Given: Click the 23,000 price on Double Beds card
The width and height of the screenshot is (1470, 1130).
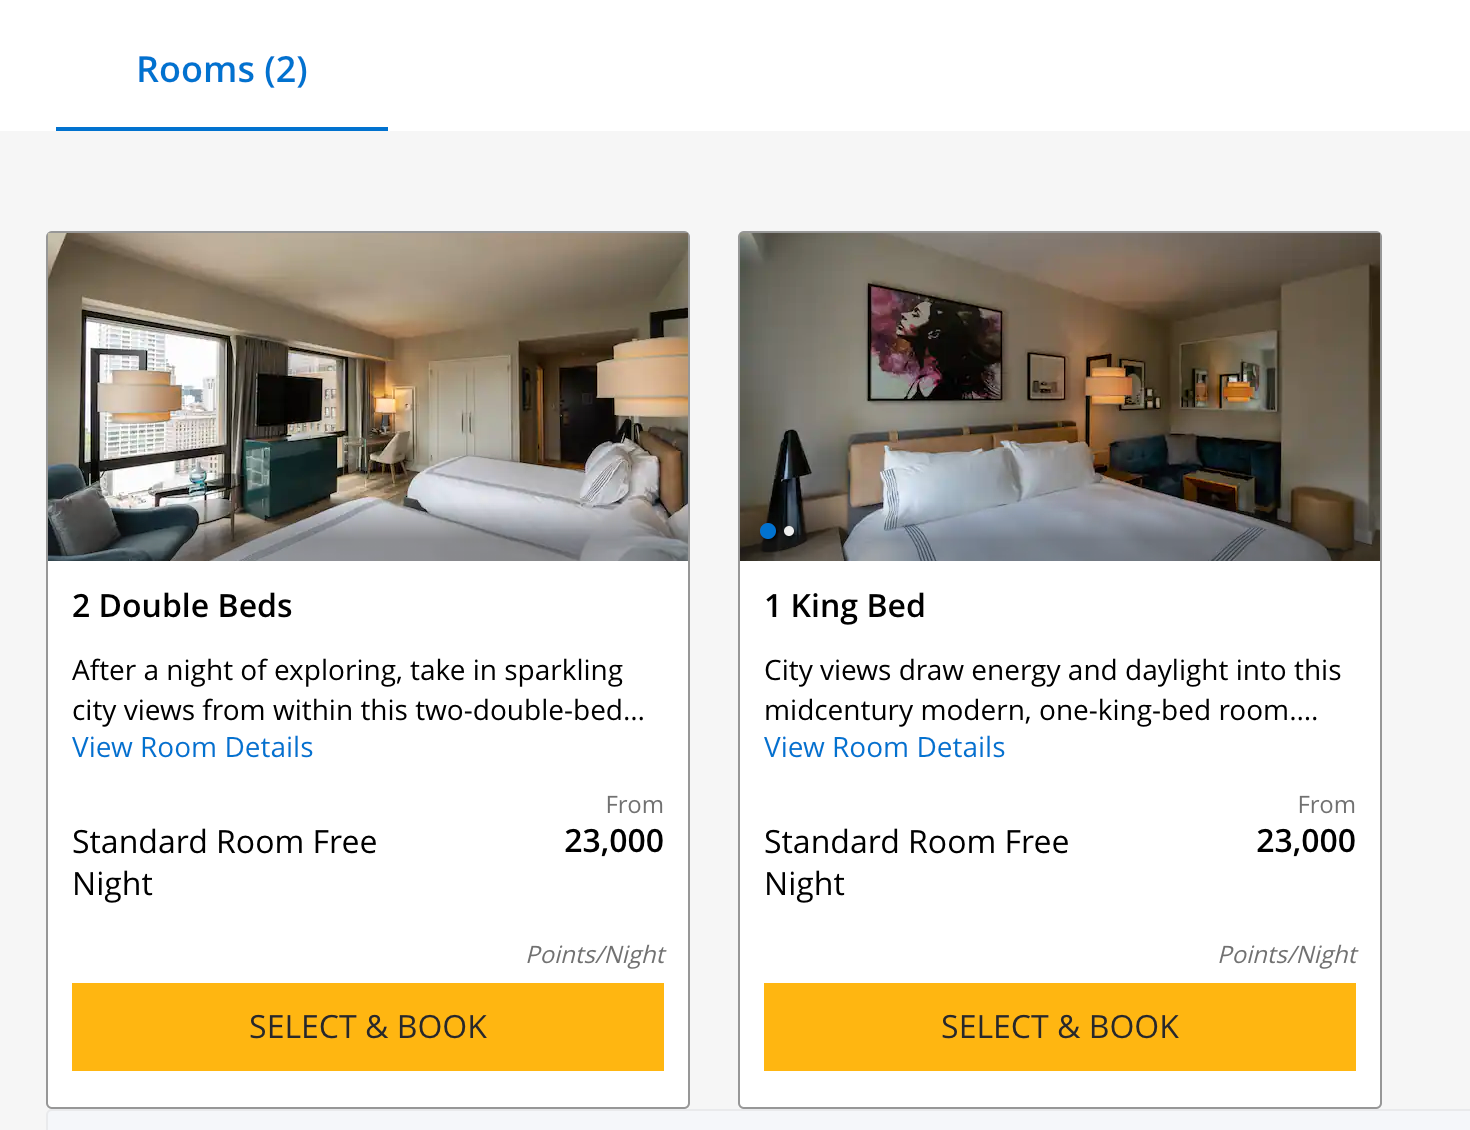Looking at the screenshot, I should (614, 842).
